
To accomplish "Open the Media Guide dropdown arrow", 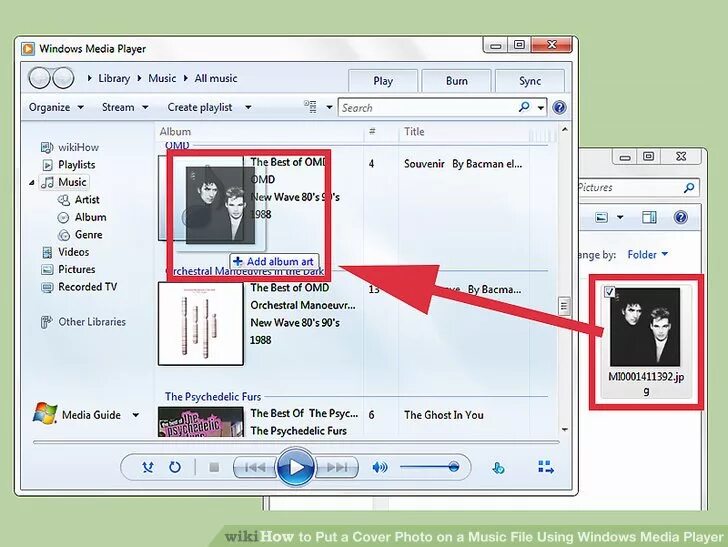I will tap(136, 415).
